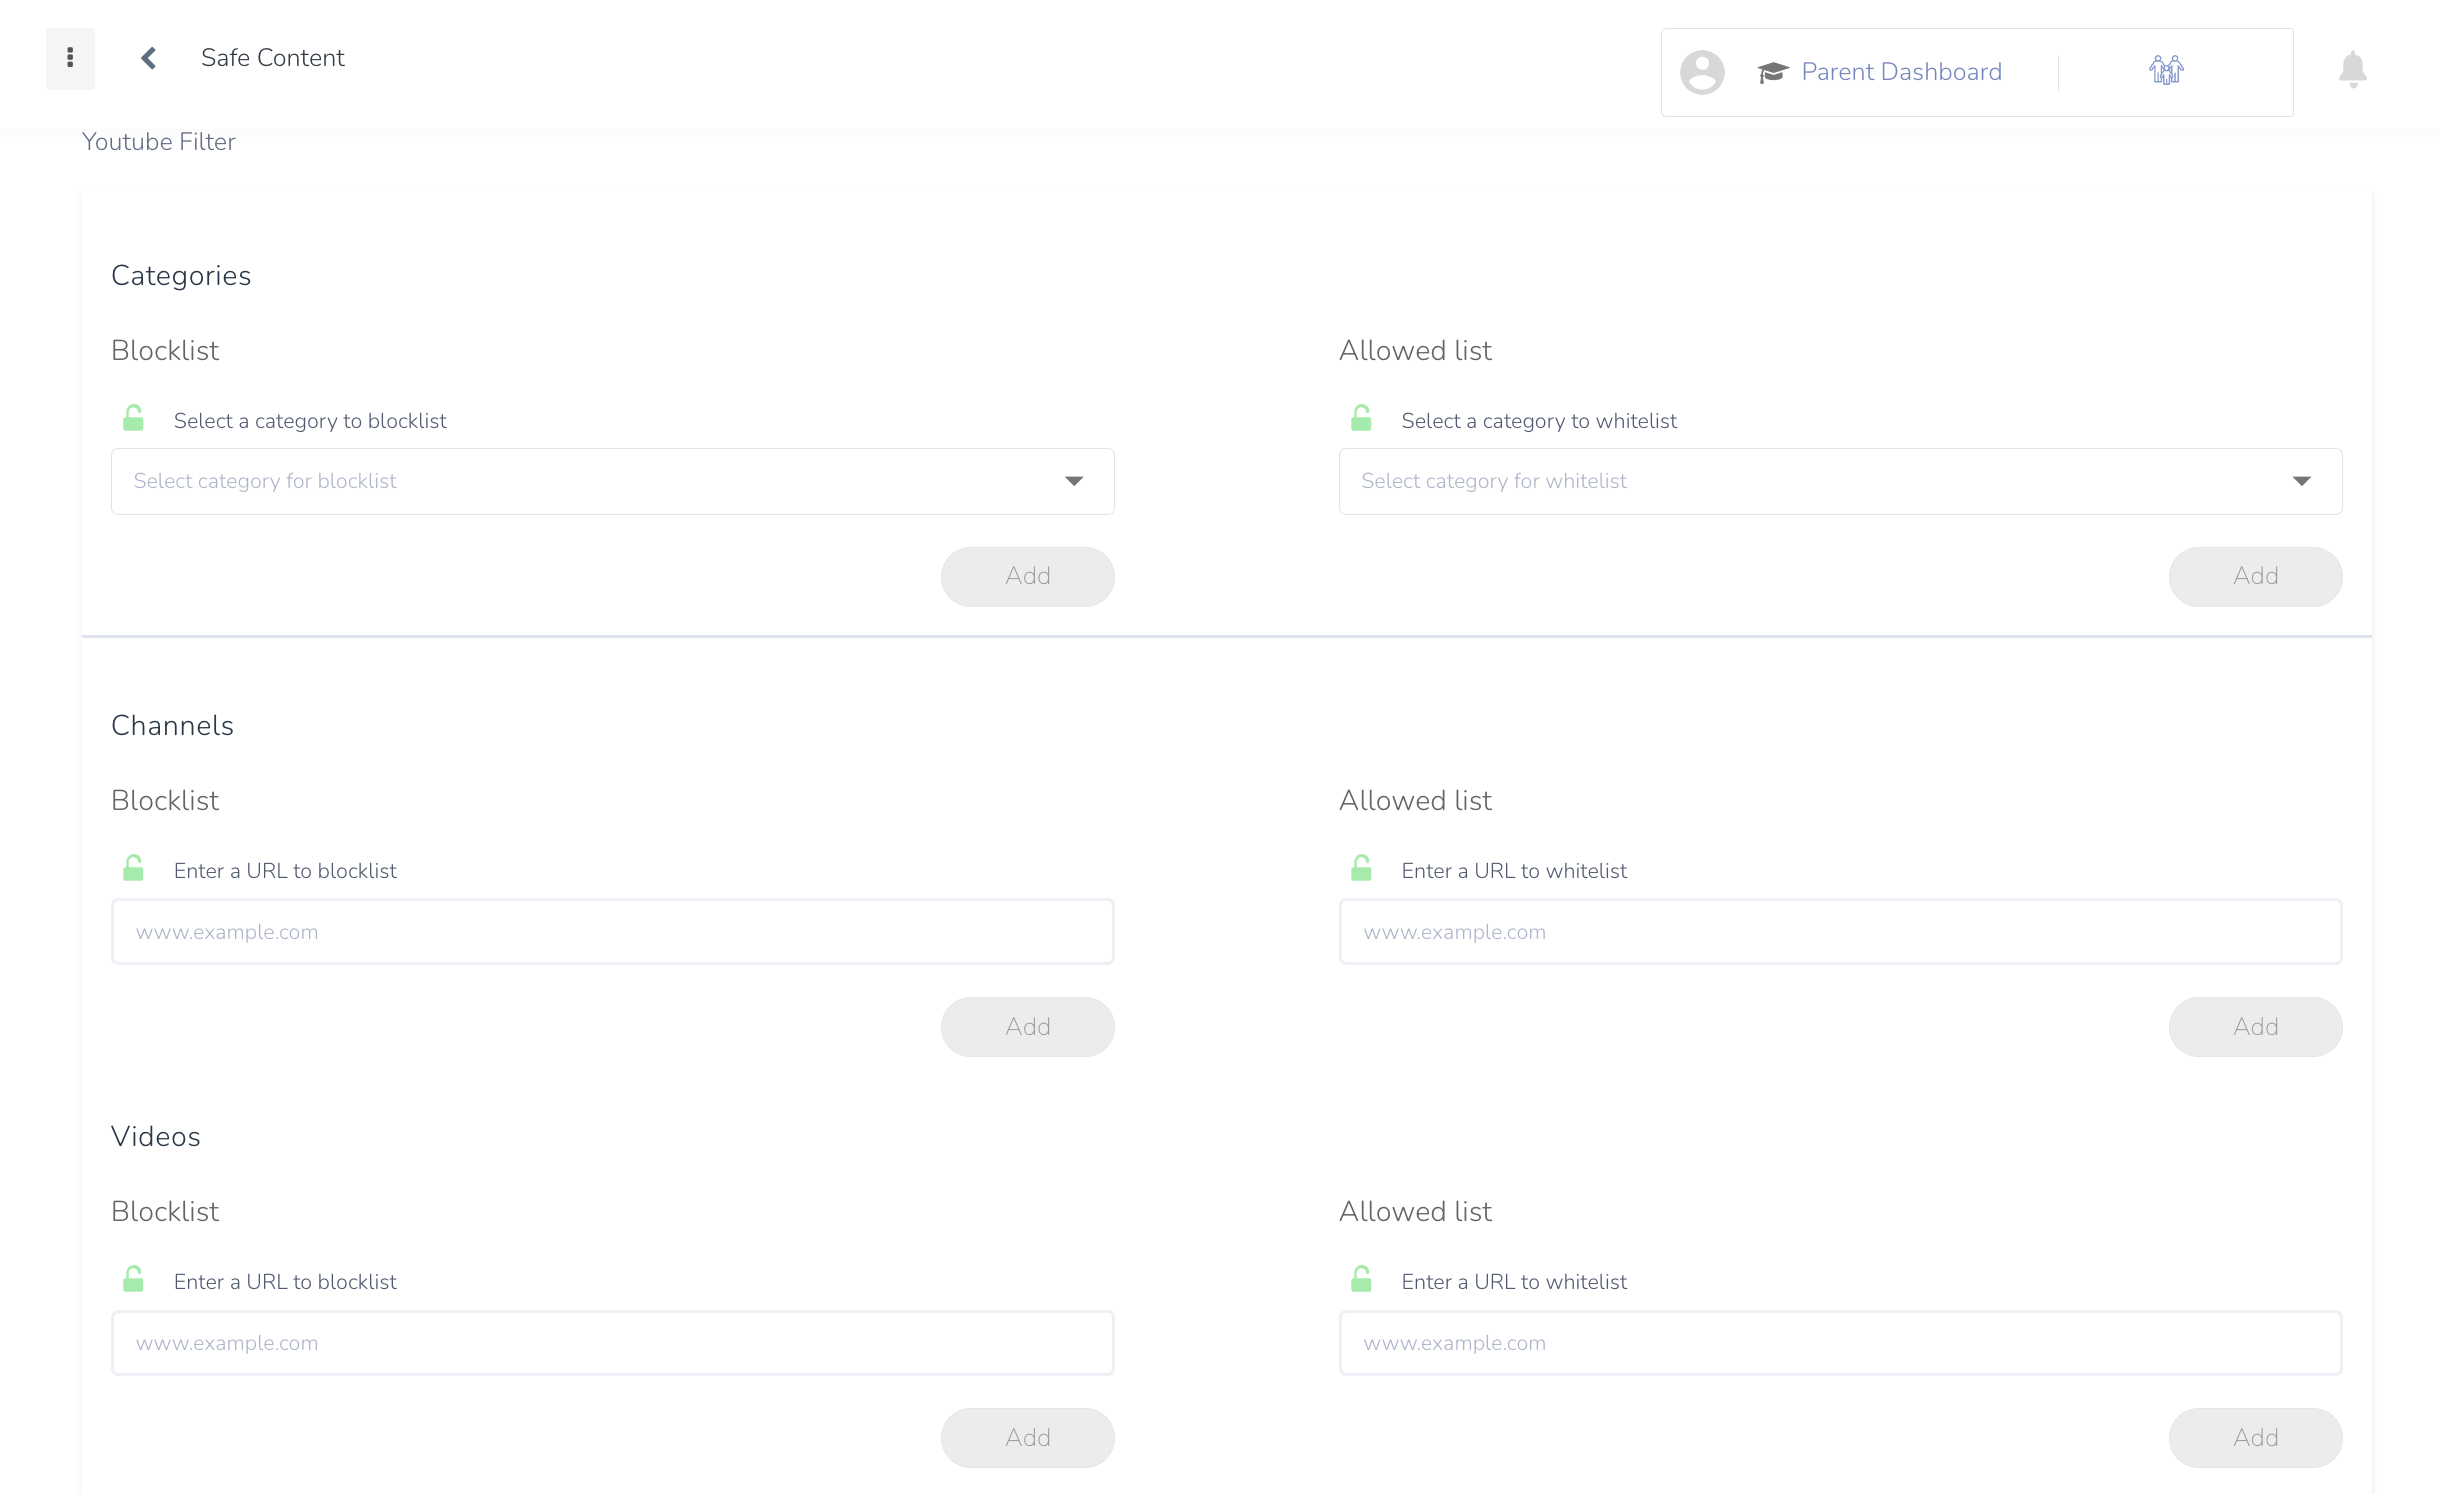Open Select category for blocklist dropdown
This screenshot has height=1494, width=2440.
pos(612,481)
